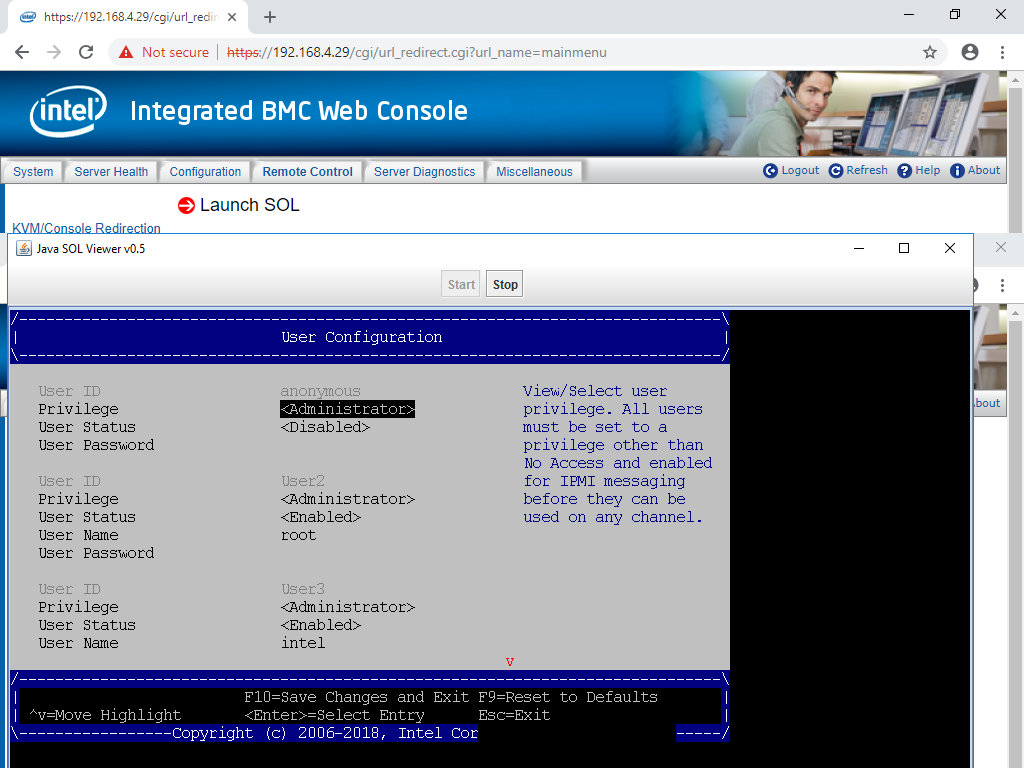Click 'F10=Save Changes and Exit' text
Screen dimensions: 1024x768
357,697
